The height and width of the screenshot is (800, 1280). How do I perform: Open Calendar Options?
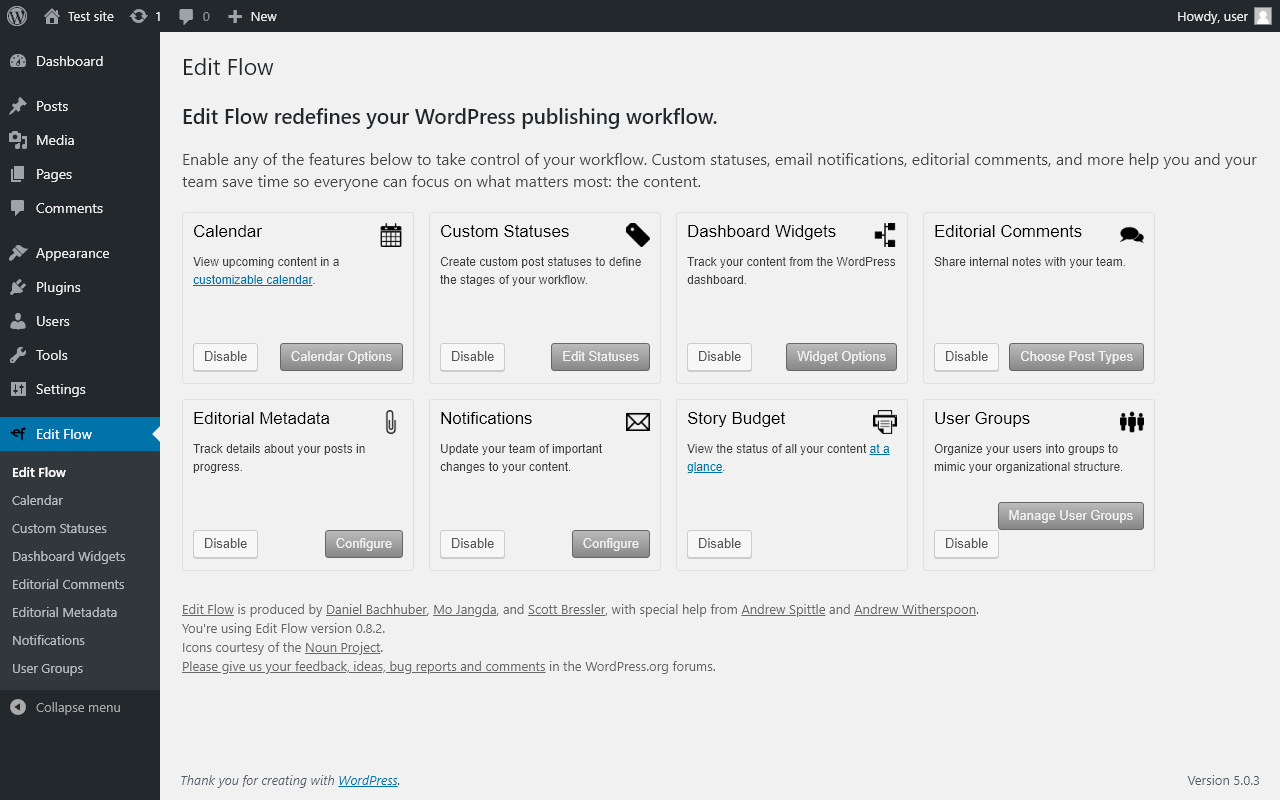click(341, 357)
